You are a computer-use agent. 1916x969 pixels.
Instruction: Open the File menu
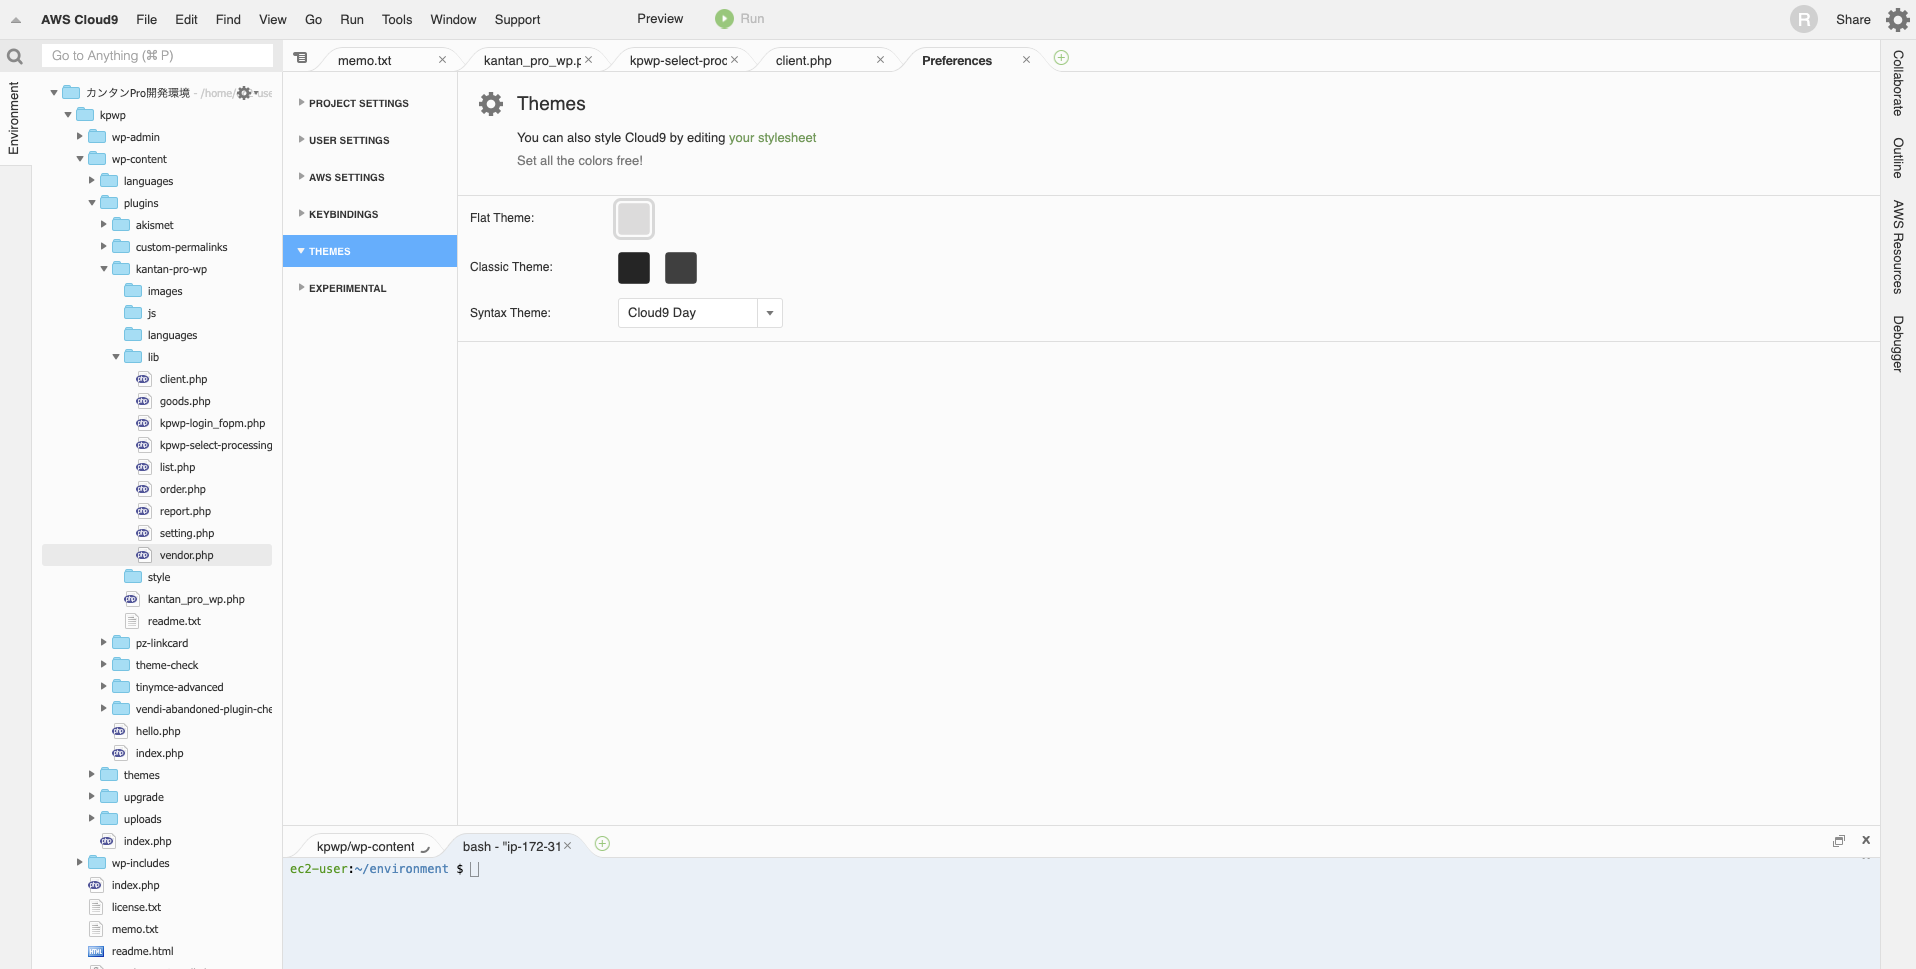[146, 20]
